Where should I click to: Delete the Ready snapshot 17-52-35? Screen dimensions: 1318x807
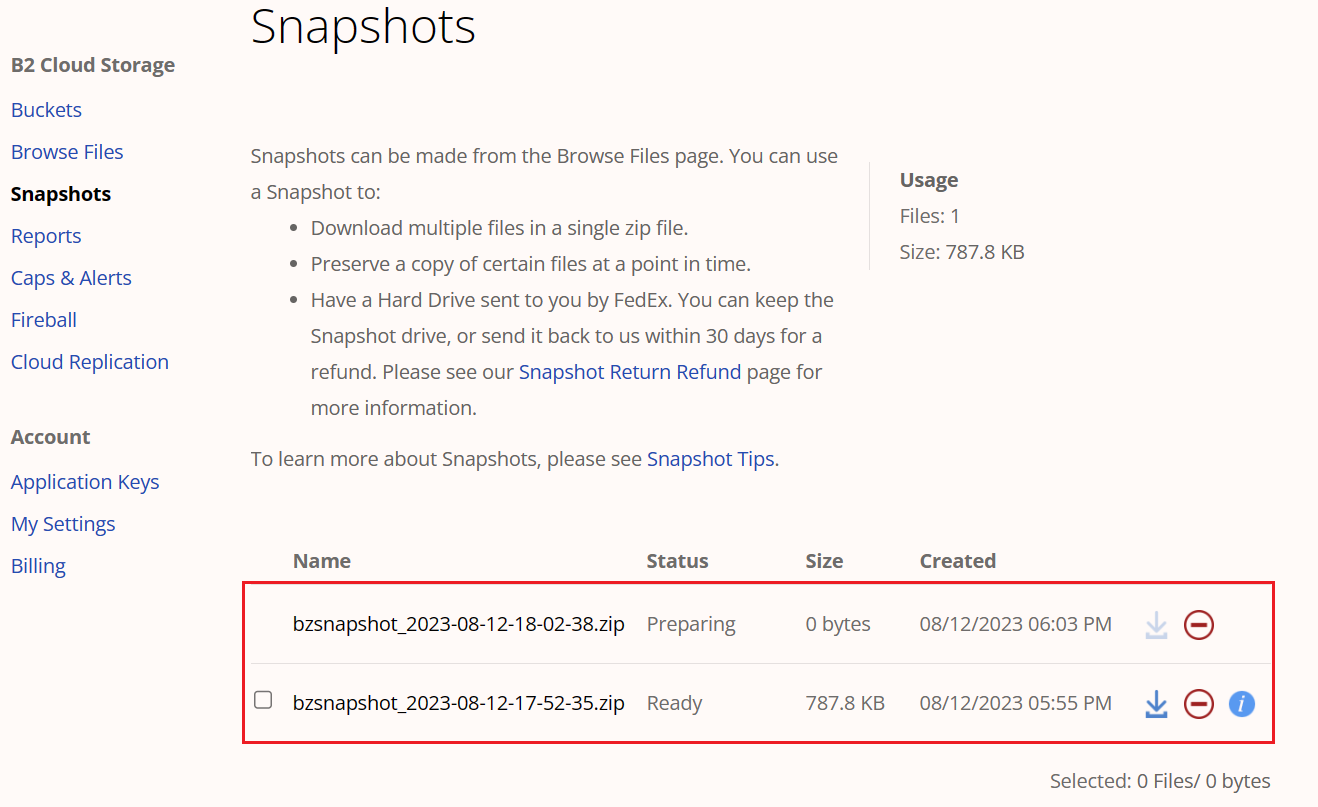tap(1198, 704)
